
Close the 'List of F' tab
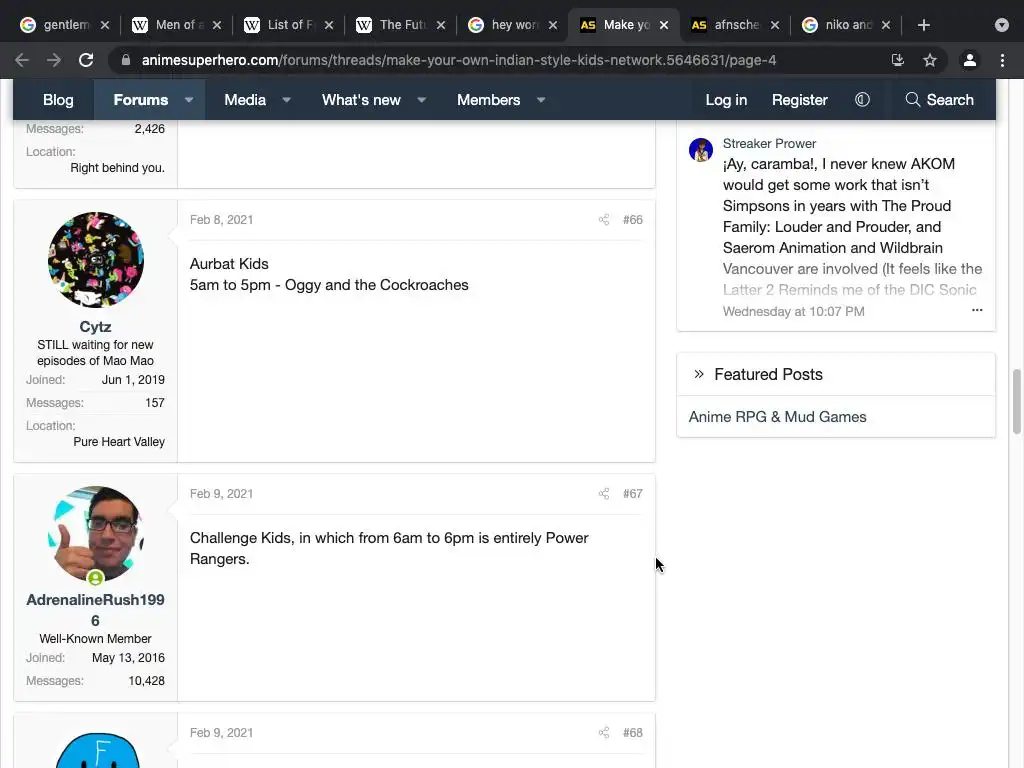click(329, 25)
